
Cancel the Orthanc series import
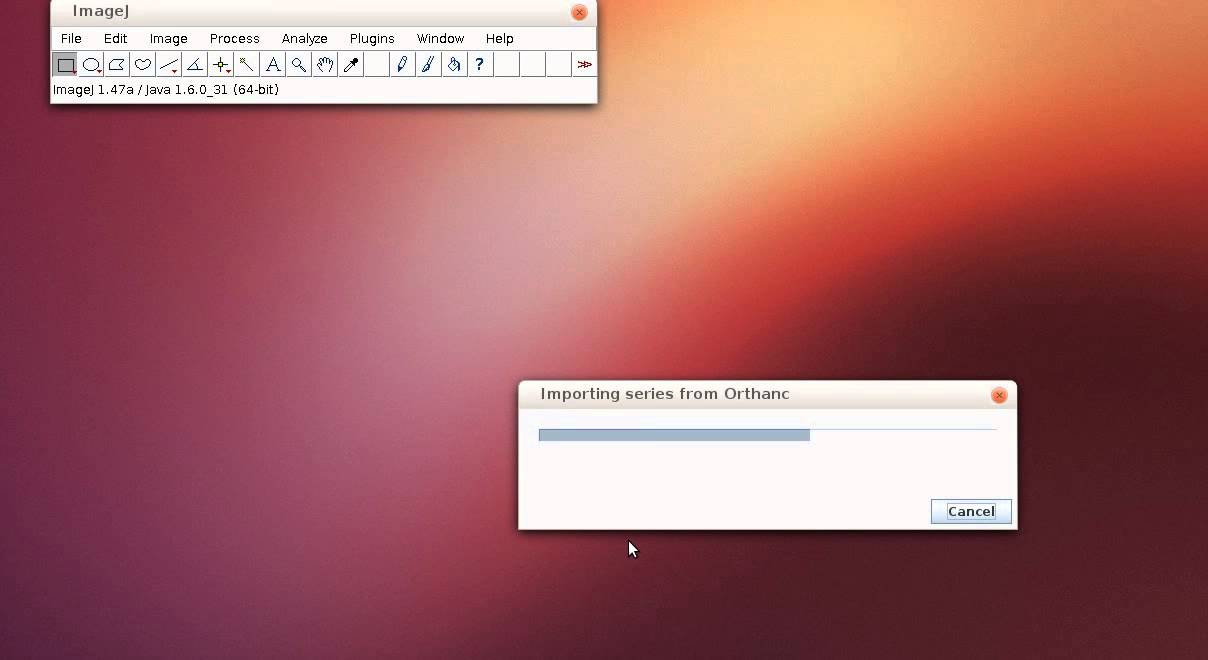[x=971, y=511]
